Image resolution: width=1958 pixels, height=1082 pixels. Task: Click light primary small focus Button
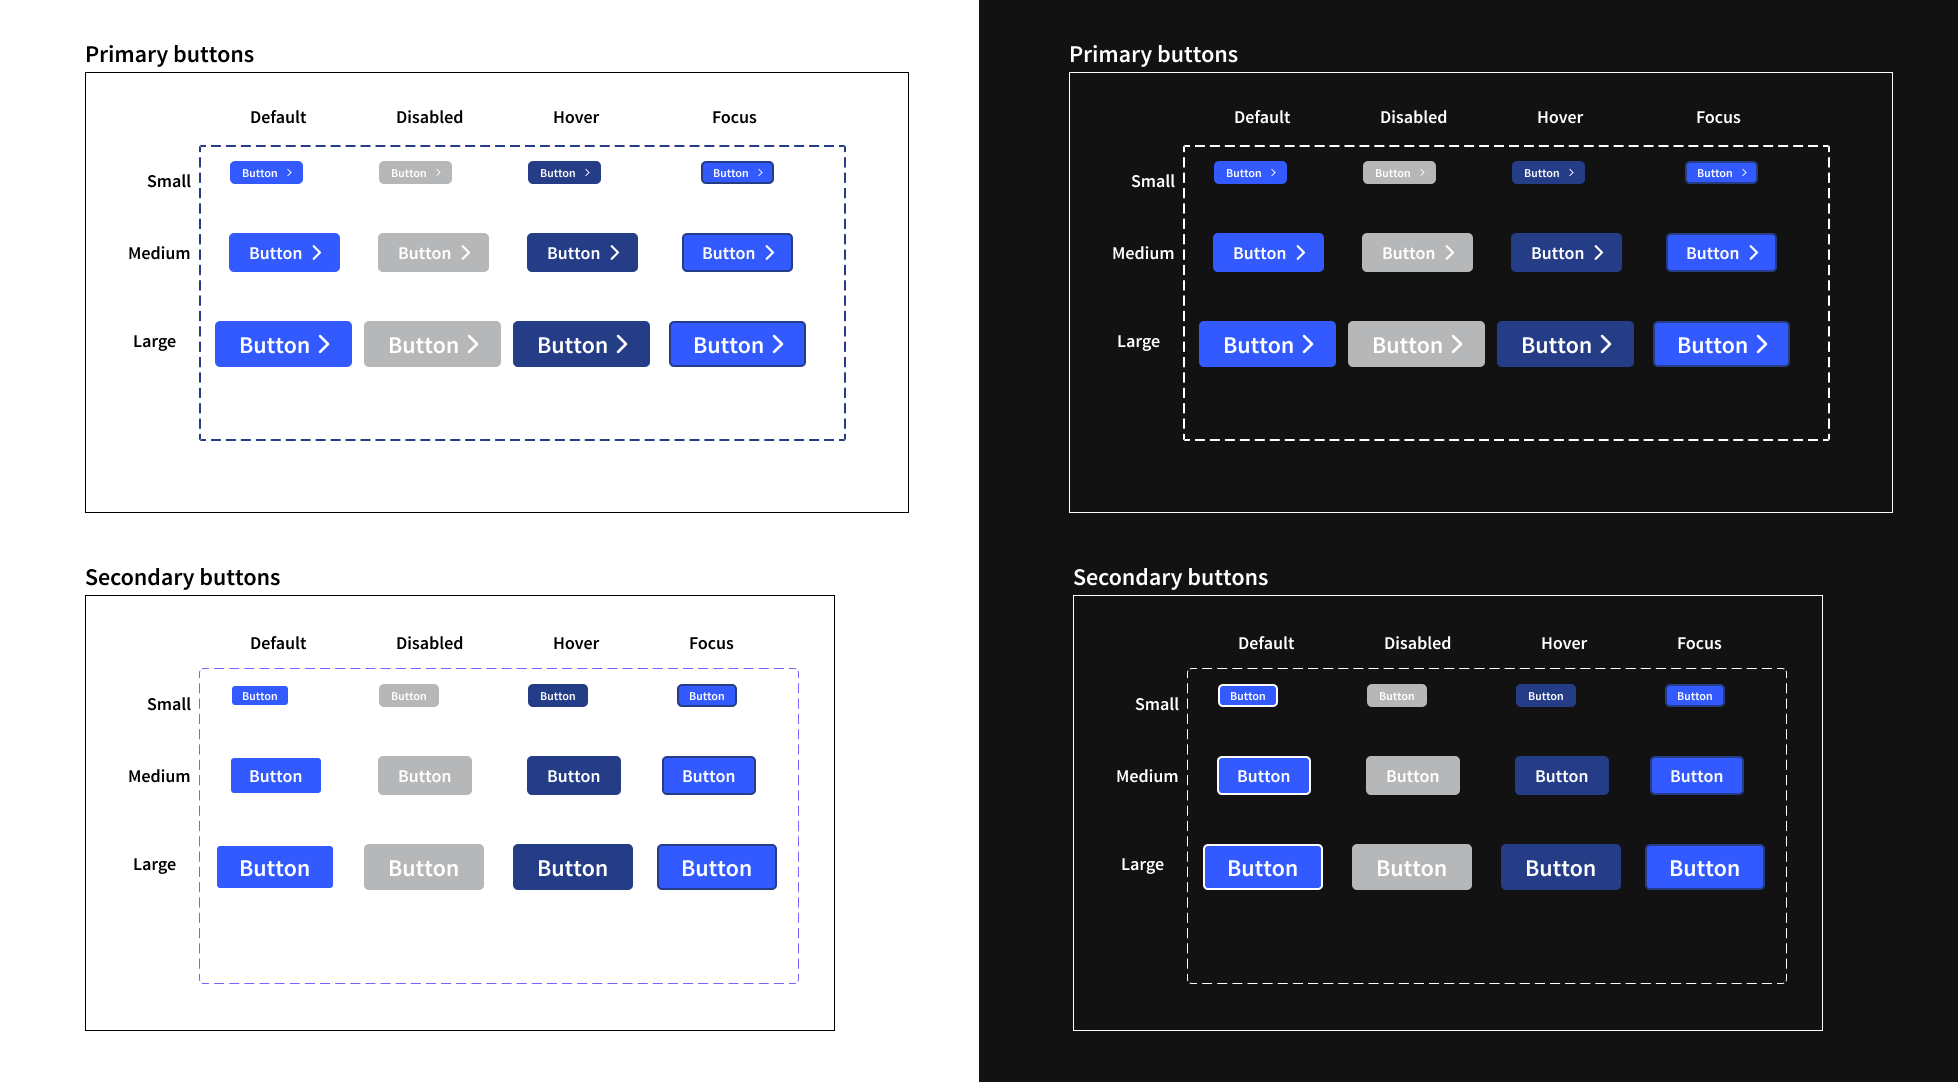pos(737,173)
